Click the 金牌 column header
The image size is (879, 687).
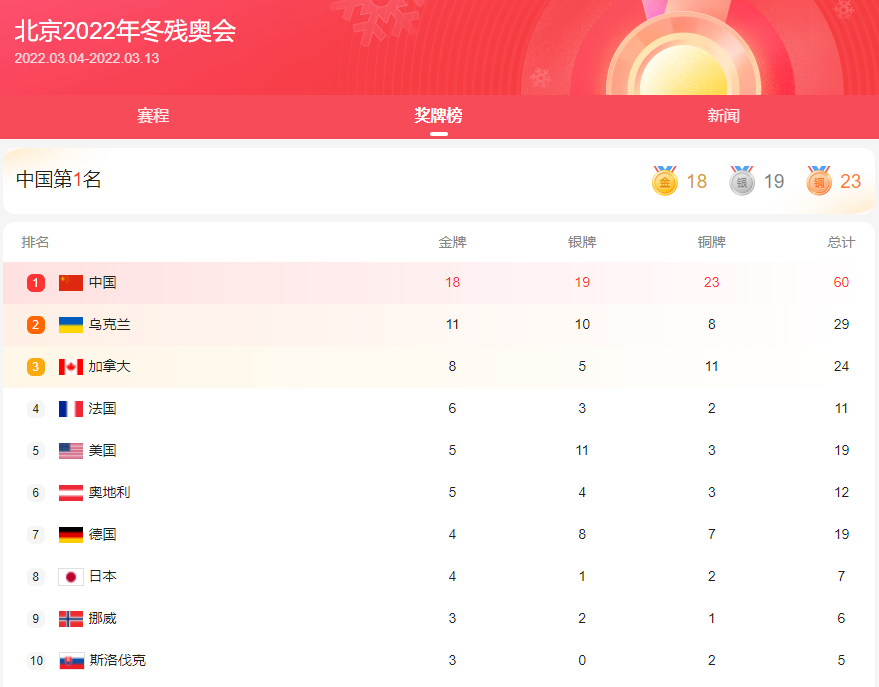tap(452, 243)
